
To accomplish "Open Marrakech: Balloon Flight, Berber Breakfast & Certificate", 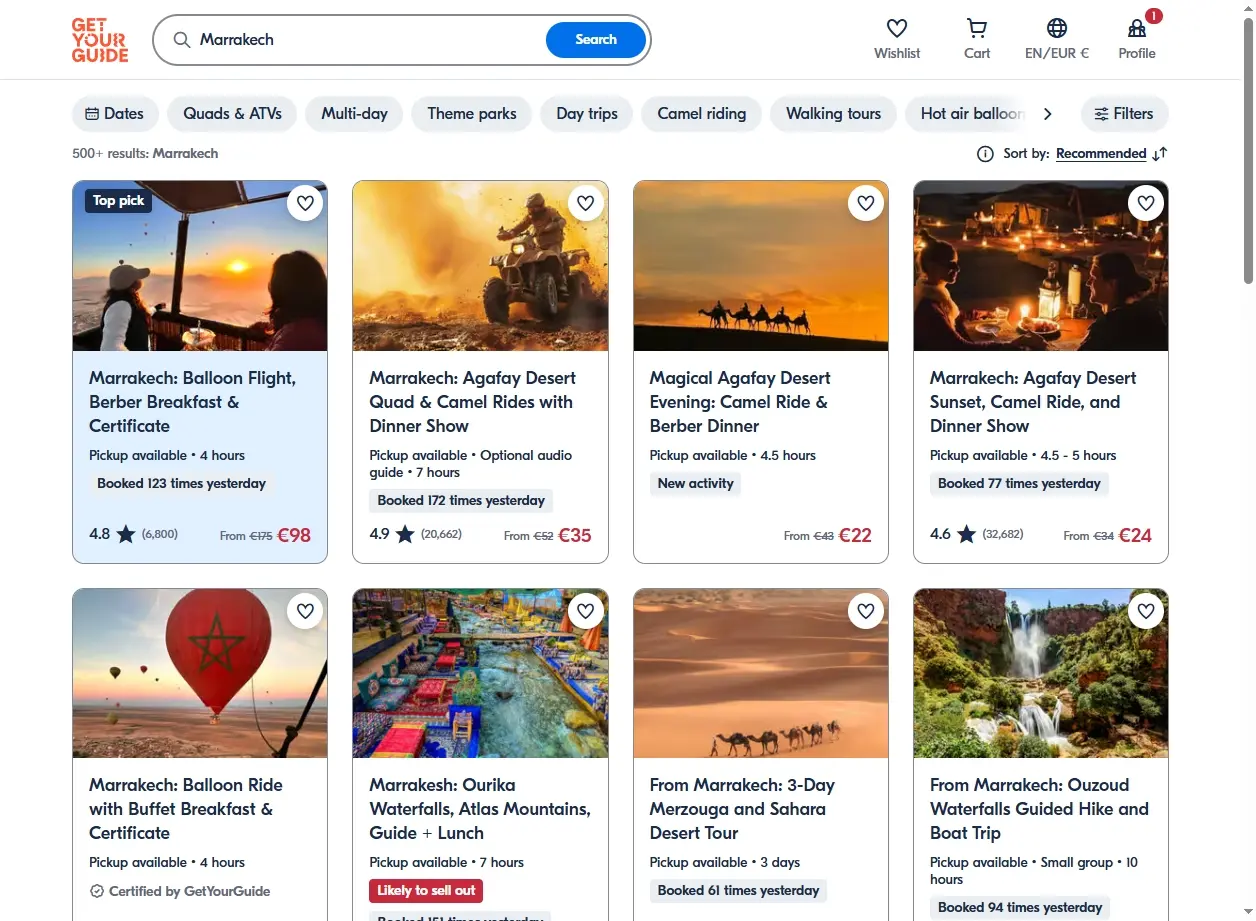I will point(192,402).
